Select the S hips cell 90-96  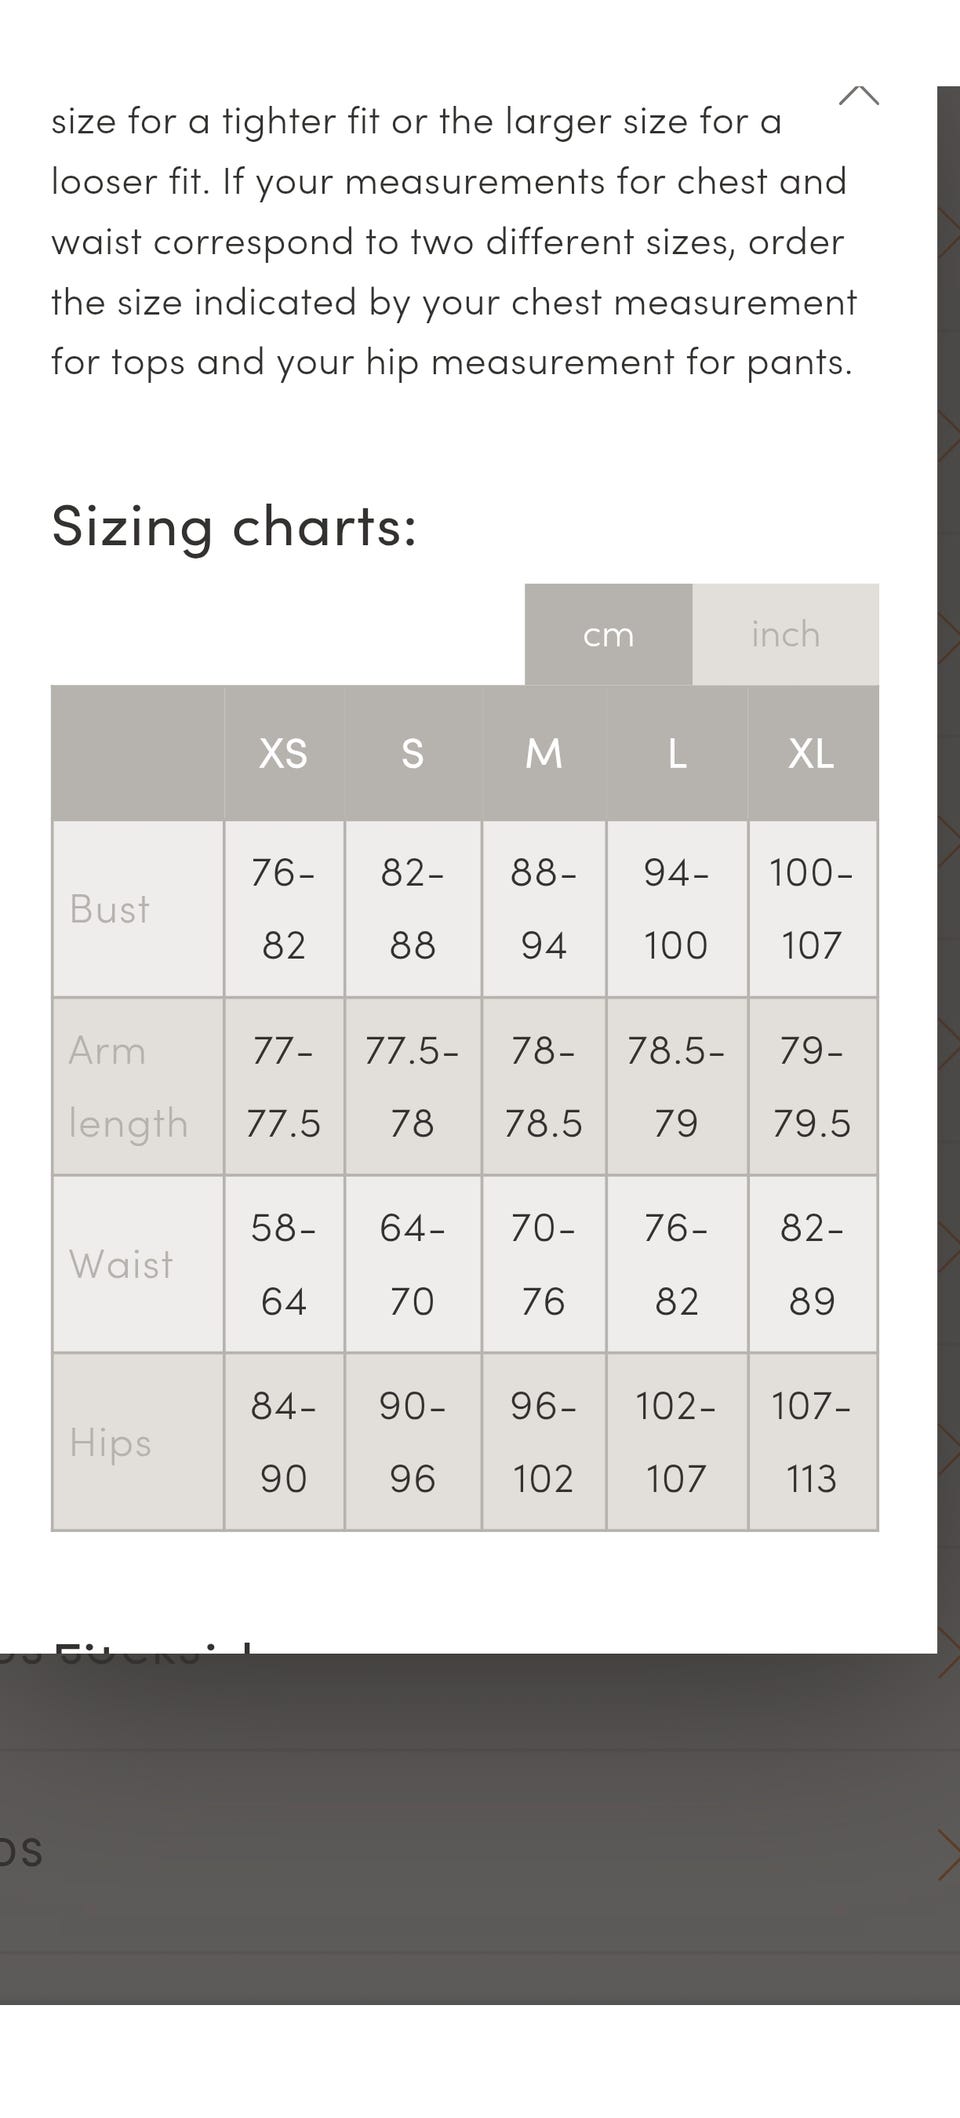[x=412, y=1443]
